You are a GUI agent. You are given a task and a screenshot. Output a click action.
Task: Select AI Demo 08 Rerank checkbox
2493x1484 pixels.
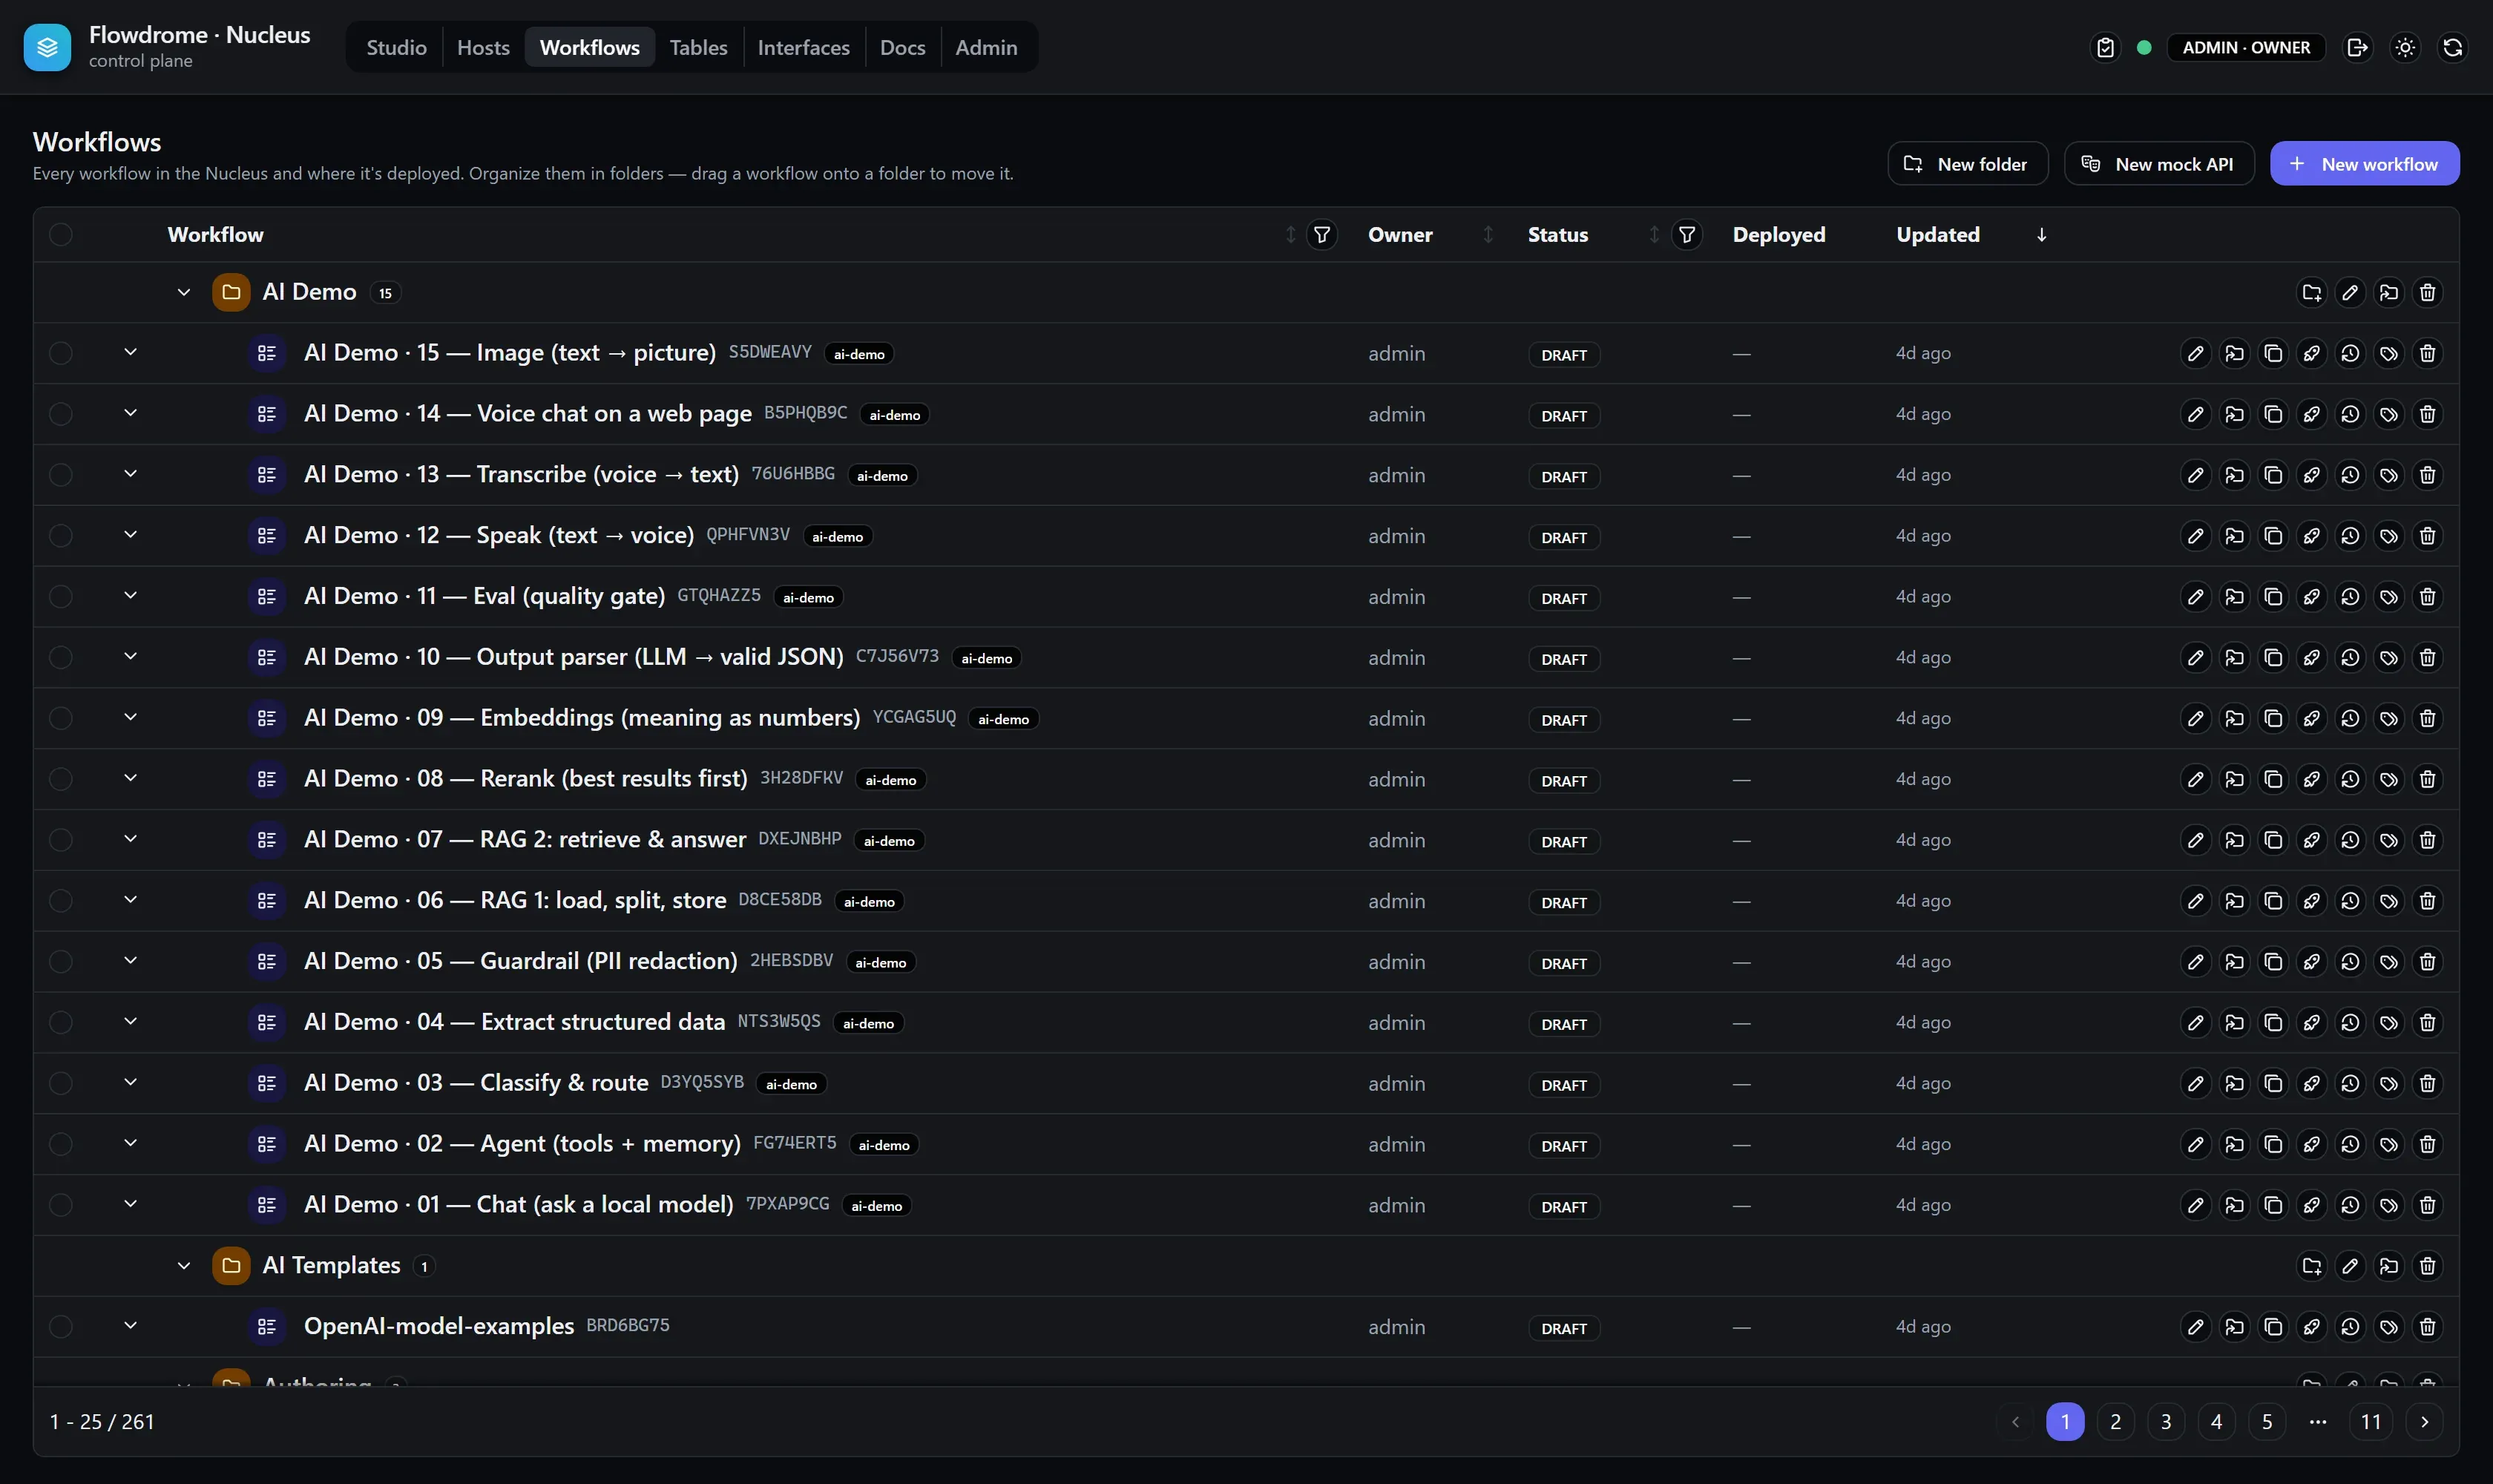61,779
